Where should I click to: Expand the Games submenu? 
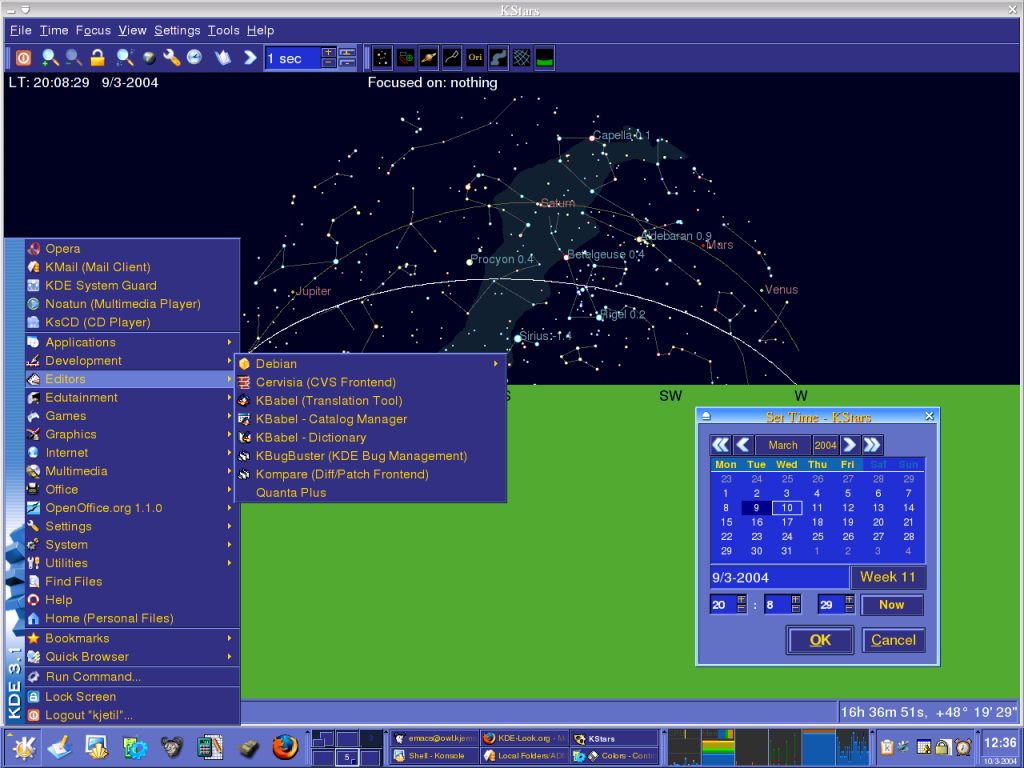(x=133, y=416)
